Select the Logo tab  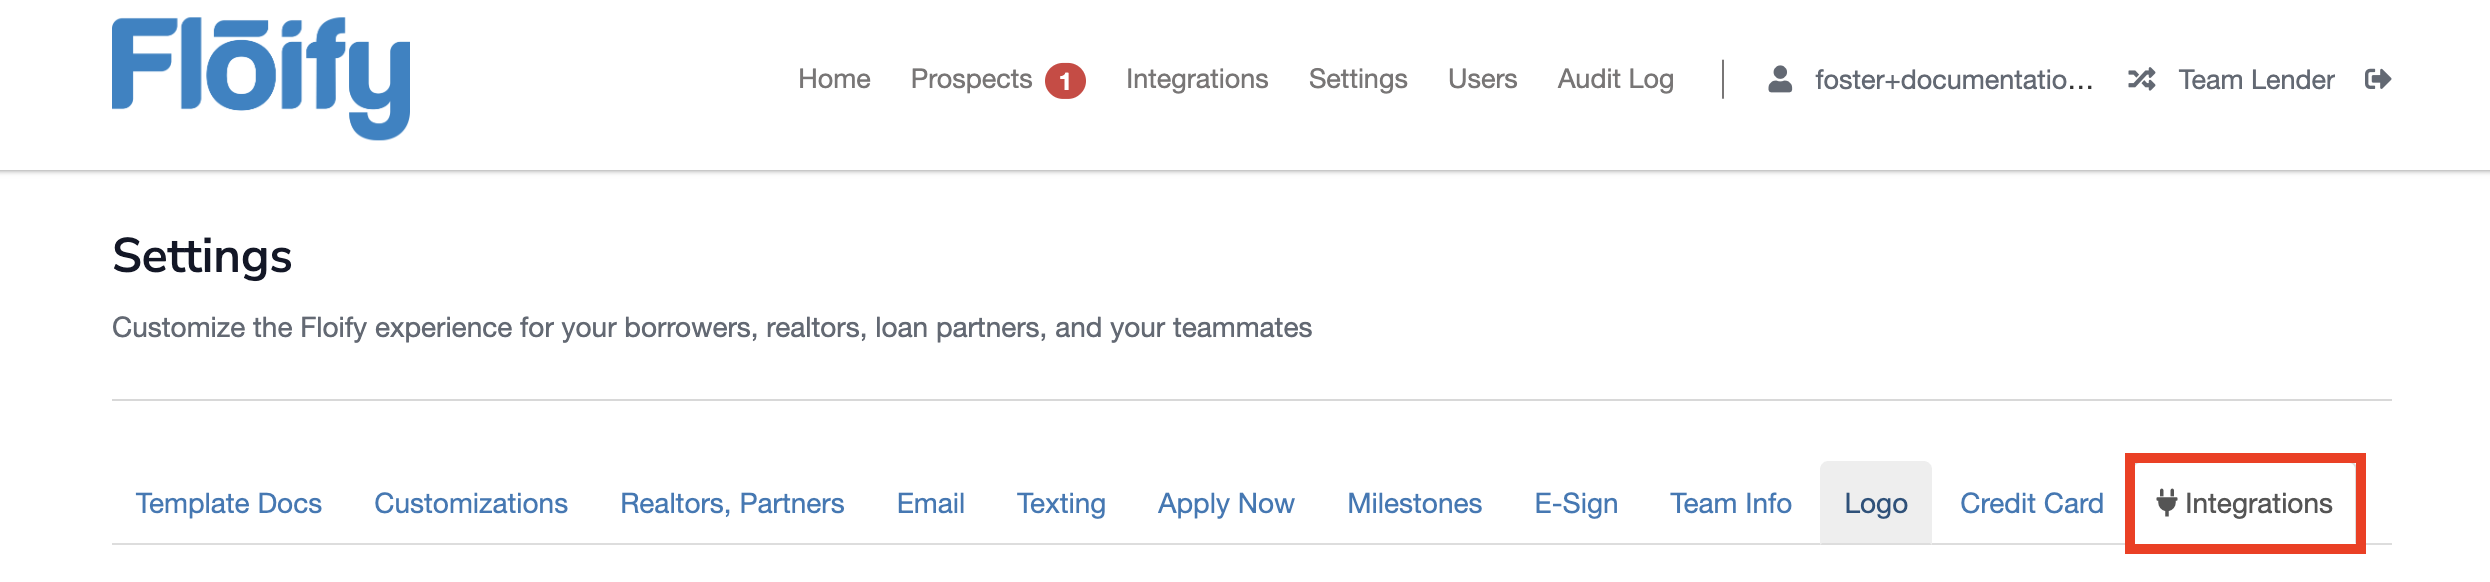click(x=1875, y=503)
